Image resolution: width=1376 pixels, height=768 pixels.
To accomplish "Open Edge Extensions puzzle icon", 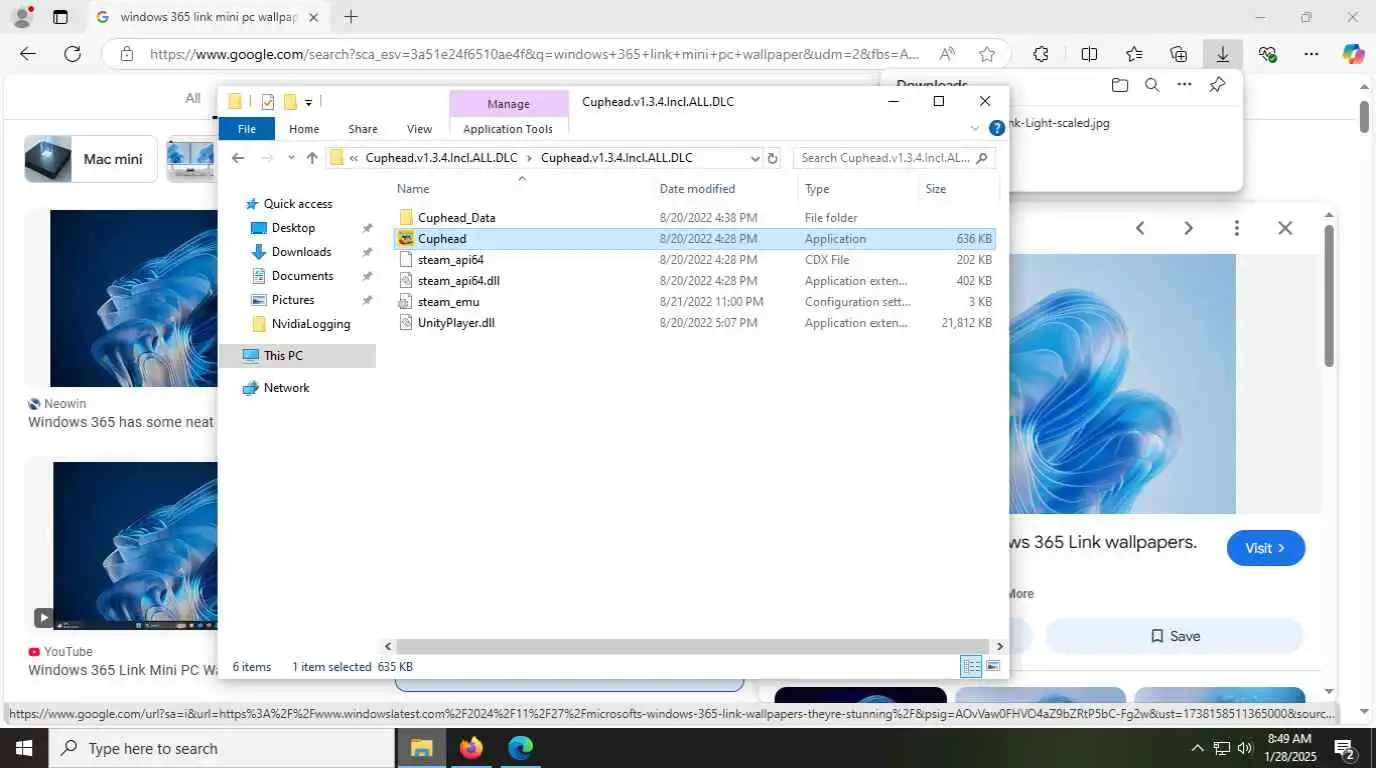I will pos(1041,54).
